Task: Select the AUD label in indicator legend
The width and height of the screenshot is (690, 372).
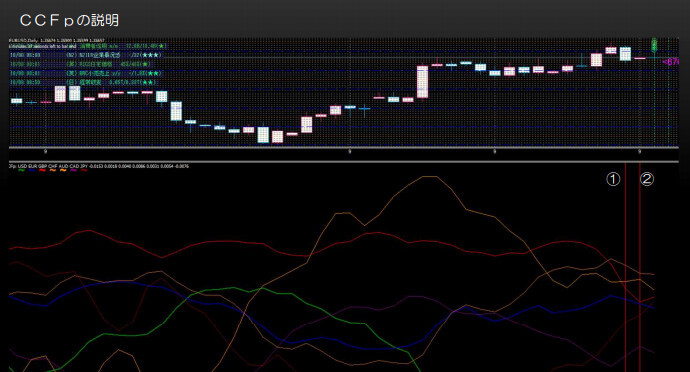Action: point(64,166)
